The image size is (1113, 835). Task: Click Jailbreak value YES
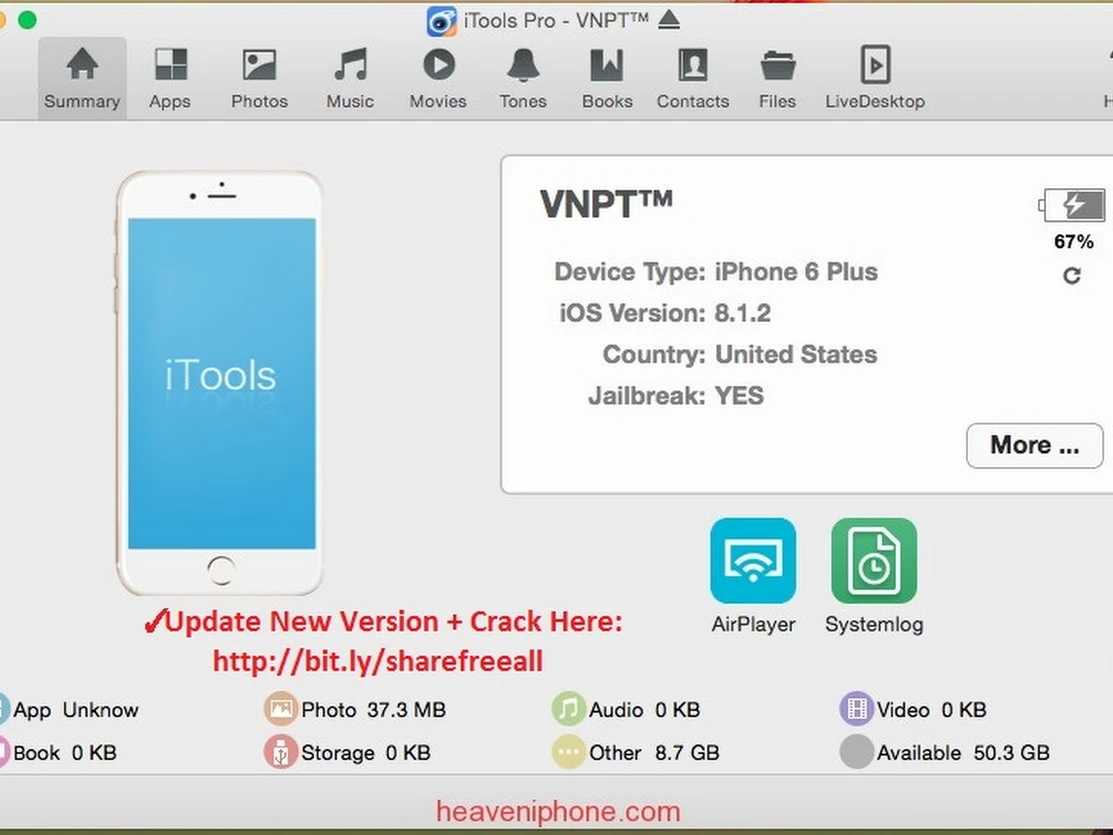739,395
